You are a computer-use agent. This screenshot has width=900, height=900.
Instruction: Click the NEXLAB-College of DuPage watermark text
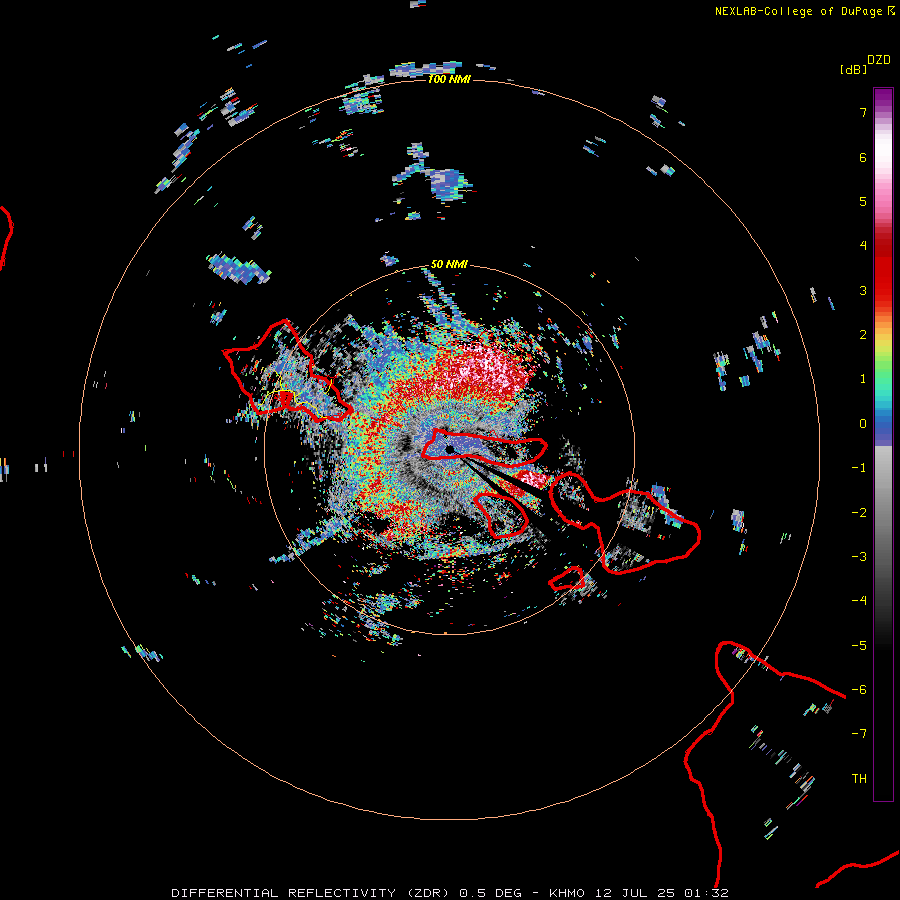(804, 11)
